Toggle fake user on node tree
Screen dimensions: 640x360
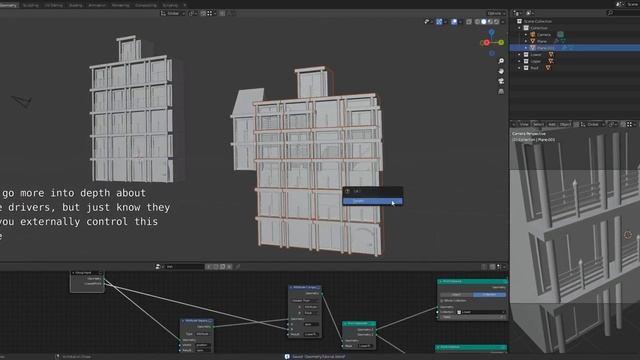coord(216,267)
